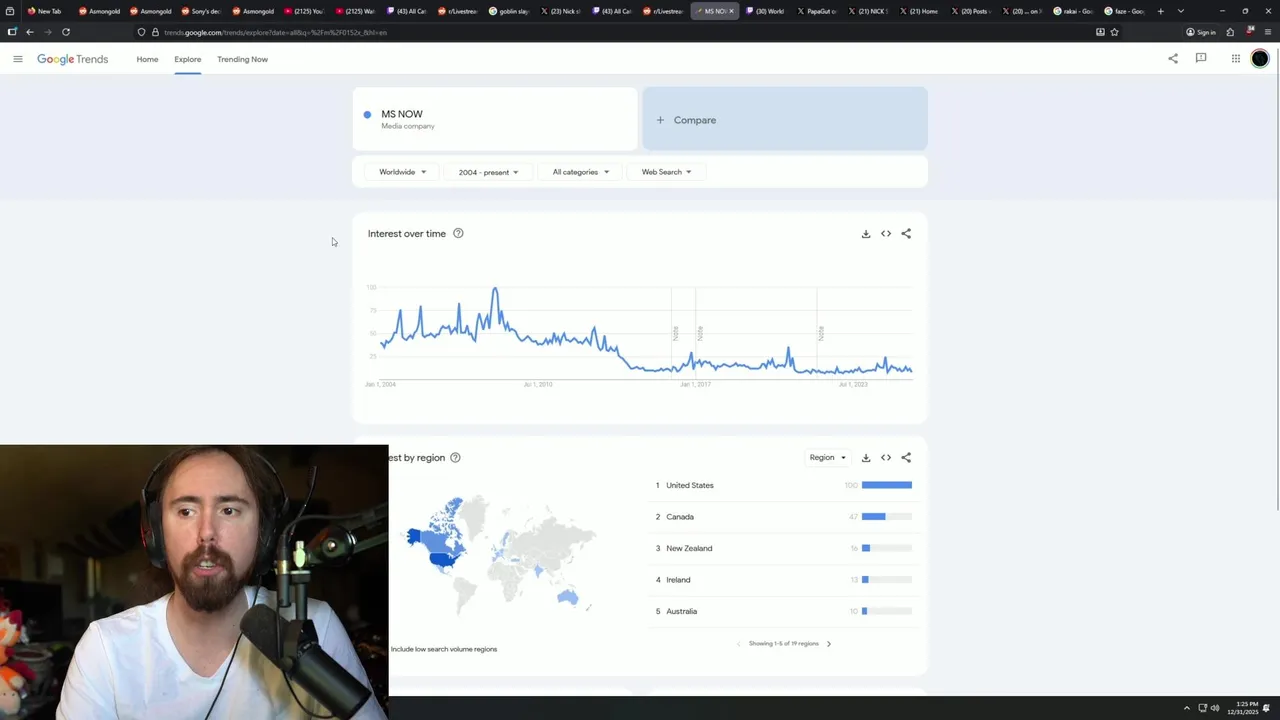Select New Zealand in region list
The height and width of the screenshot is (720, 1280).
click(x=689, y=548)
